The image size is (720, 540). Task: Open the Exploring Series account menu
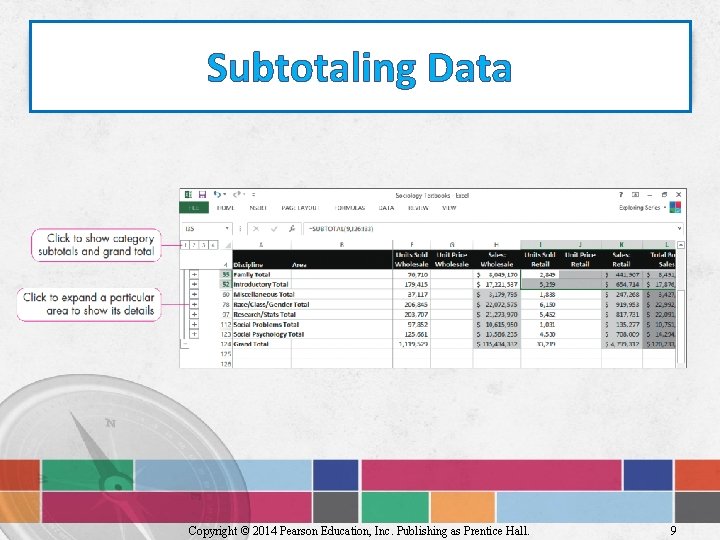point(642,208)
